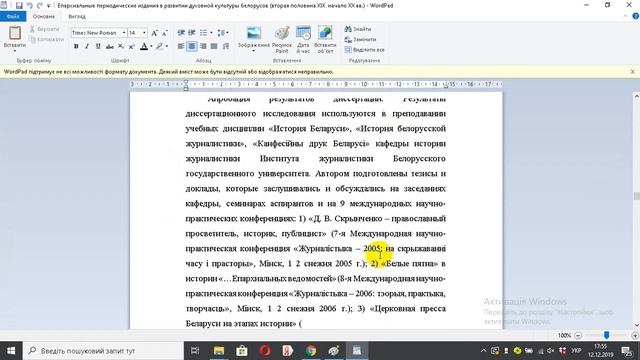
Task: Click Знайти (find) in editing group
Action: pyautogui.click(x=358, y=29)
